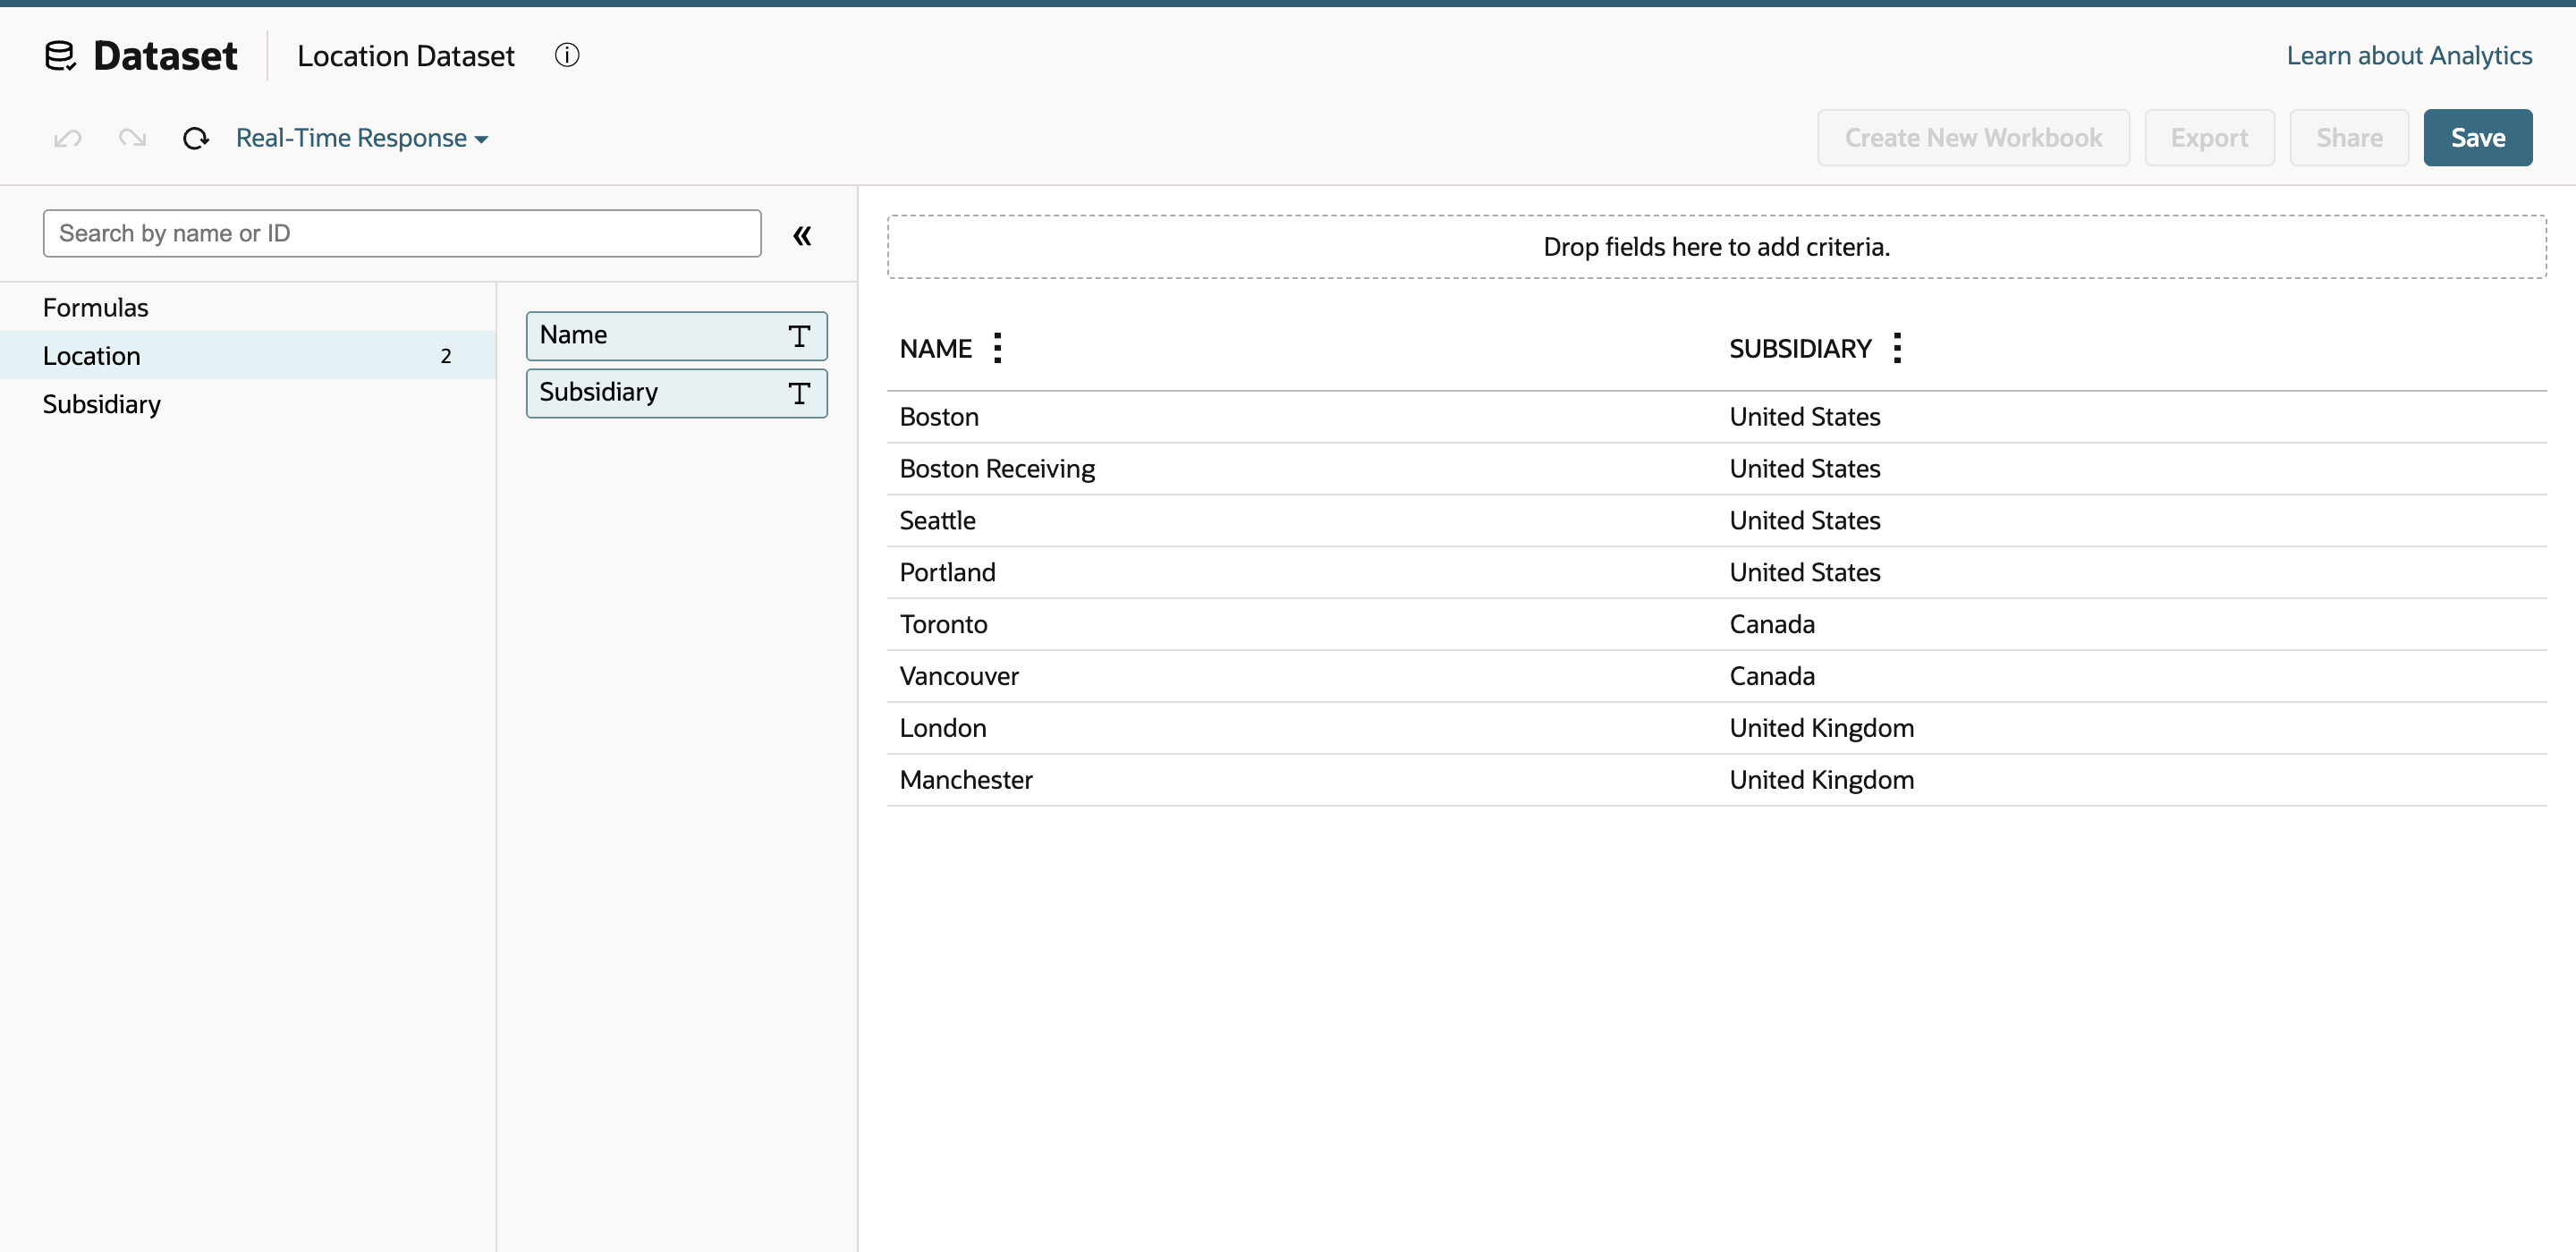Image resolution: width=2576 pixels, height=1252 pixels.
Task: Click the criteria drop area
Action: pos(1717,247)
